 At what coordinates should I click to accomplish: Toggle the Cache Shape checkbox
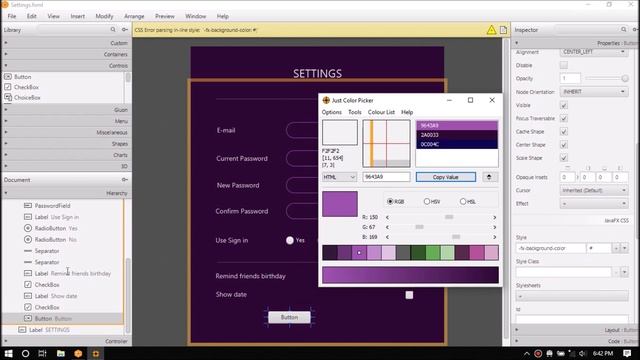click(x=564, y=131)
